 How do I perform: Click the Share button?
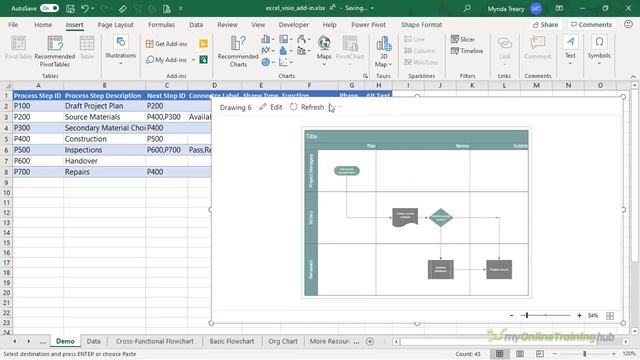coord(545,24)
